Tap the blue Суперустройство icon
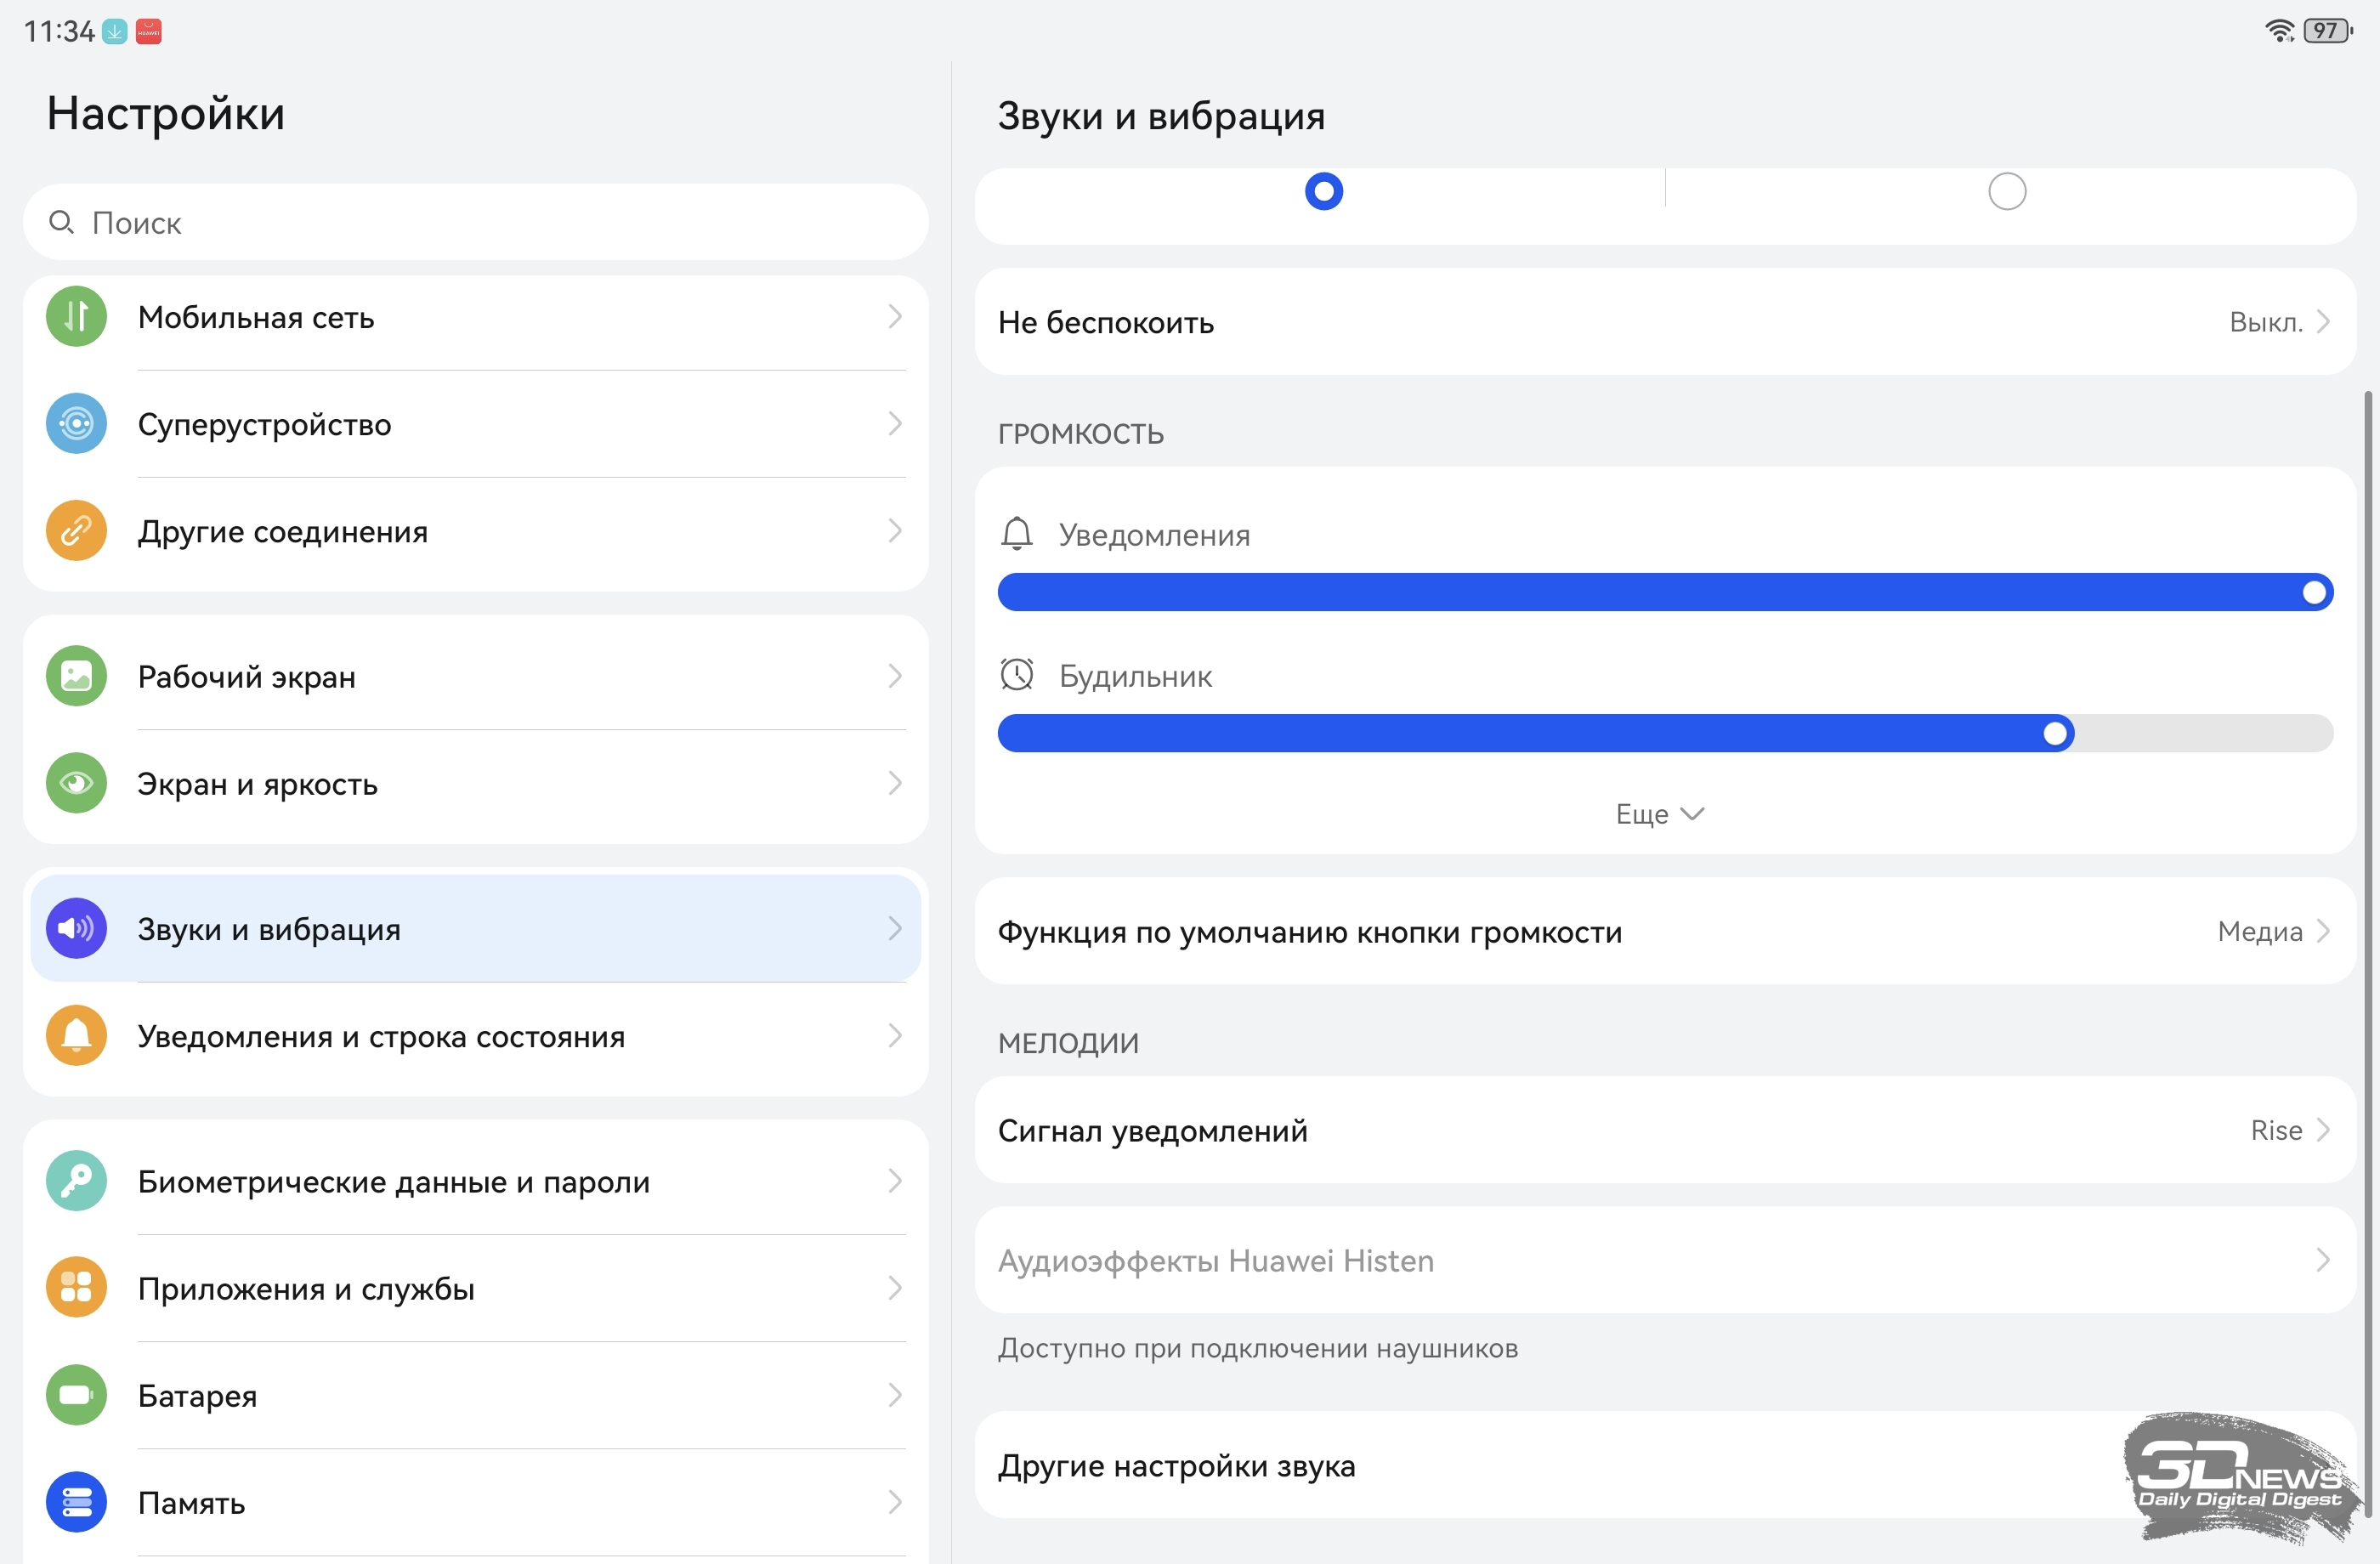 [76, 424]
